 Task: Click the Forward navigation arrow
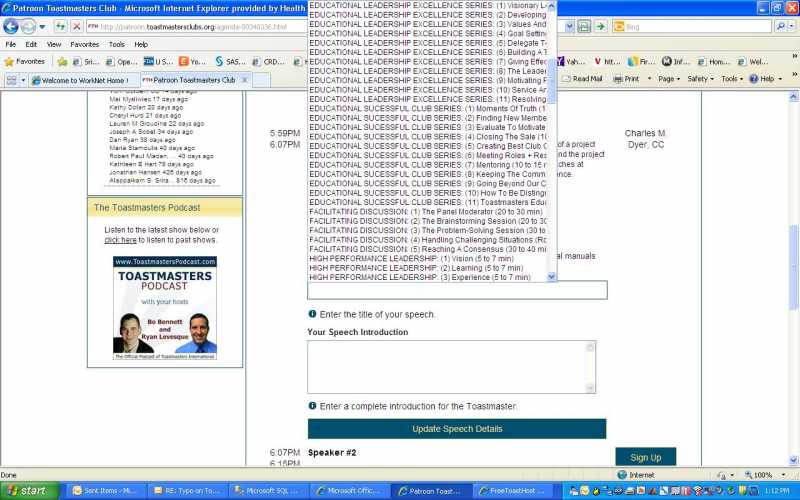click(28, 26)
